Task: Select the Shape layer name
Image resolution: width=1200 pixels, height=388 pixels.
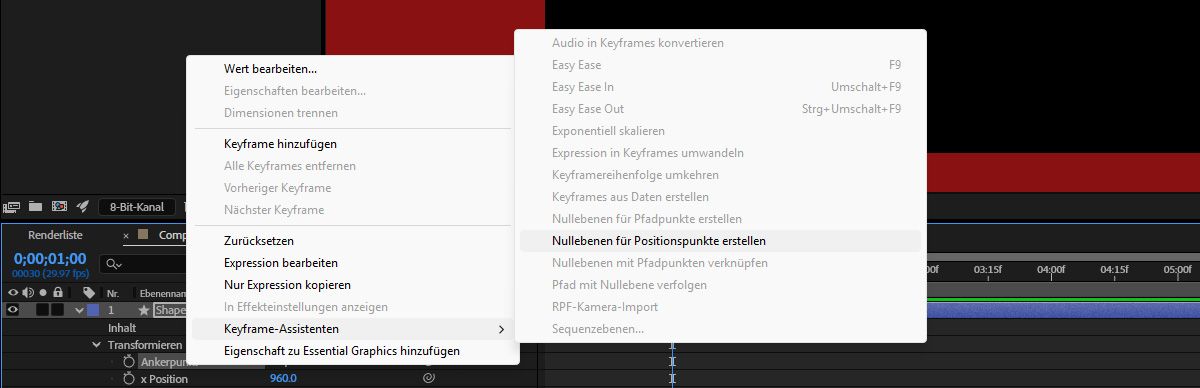Action: coord(170,310)
